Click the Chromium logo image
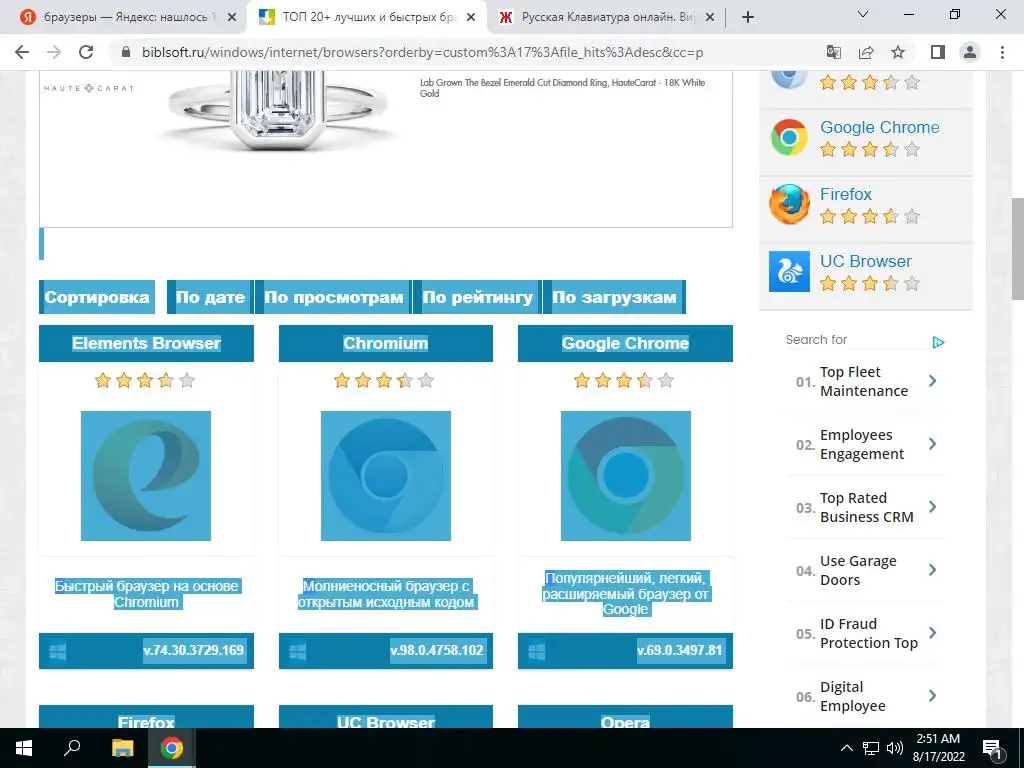This screenshot has width=1024, height=768. pyautogui.click(x=386, y=475)
